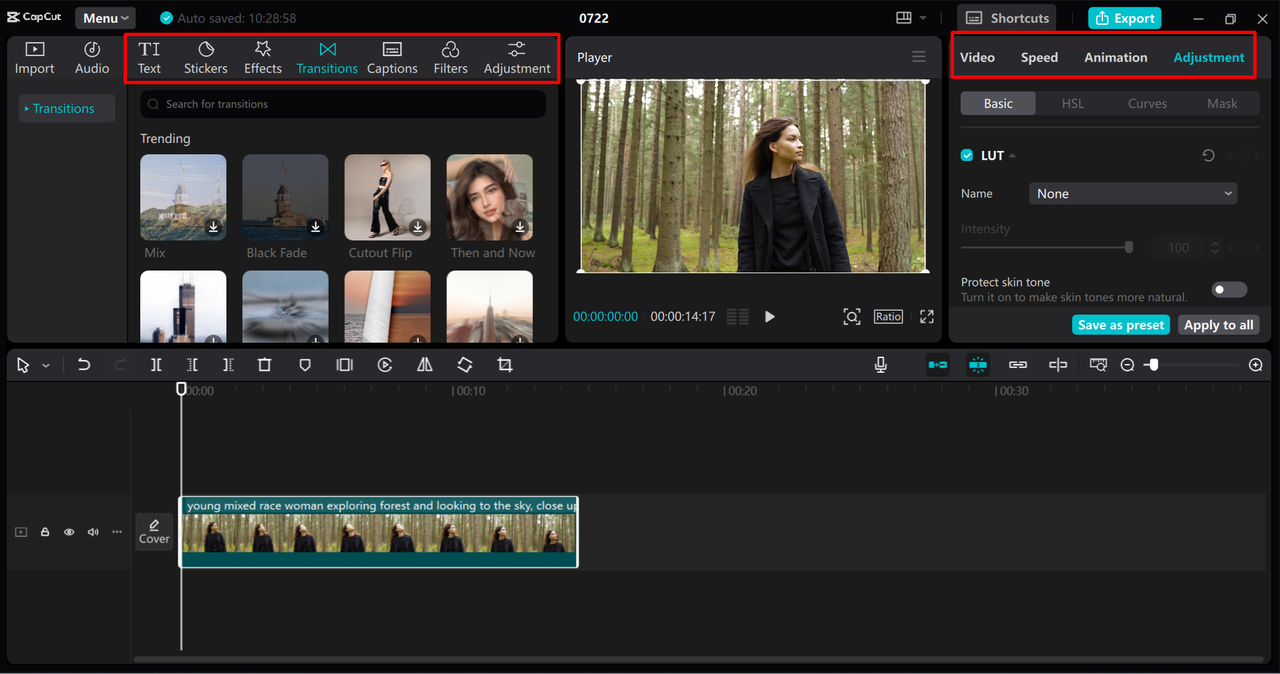Hide the video track with eye icon
This screenshot has height=674, width=1280.
click(x=69, y=532)
